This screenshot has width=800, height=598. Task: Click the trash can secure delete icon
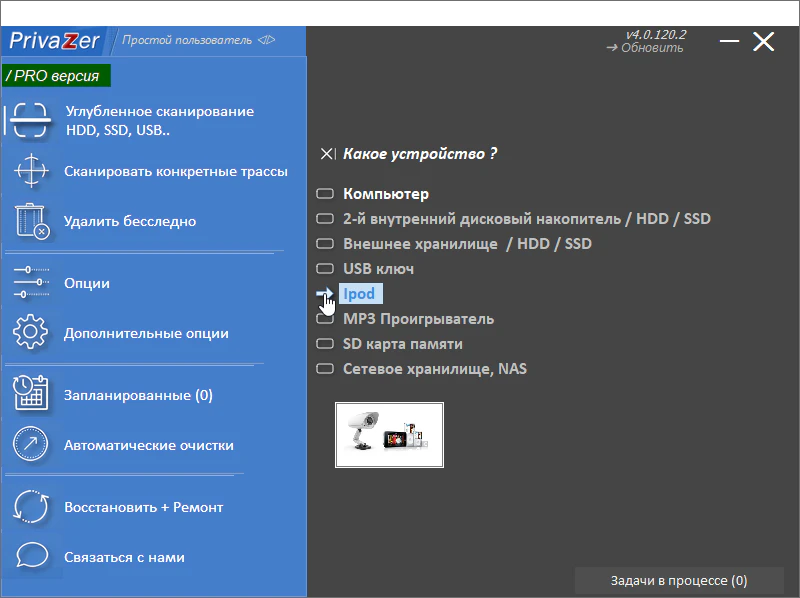coord(31,221)
